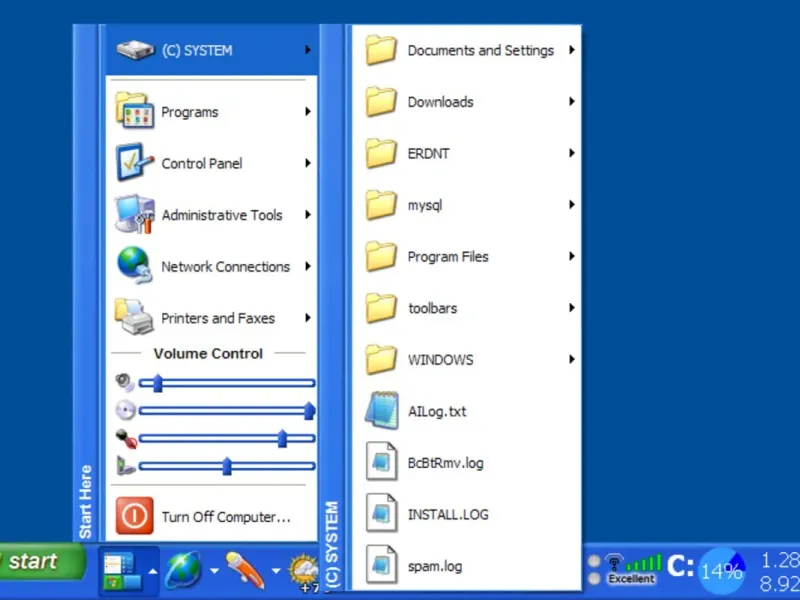Click the CD disc icon in Volume Control
800x600 pixels.
coord(125,410)
